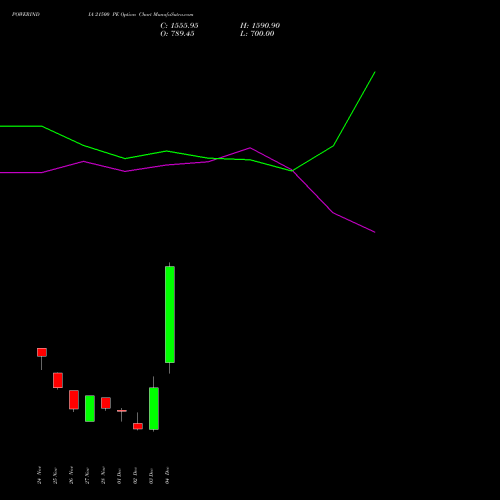
Task: Click the 27 Nov date label
Action: tap(87, 475)
